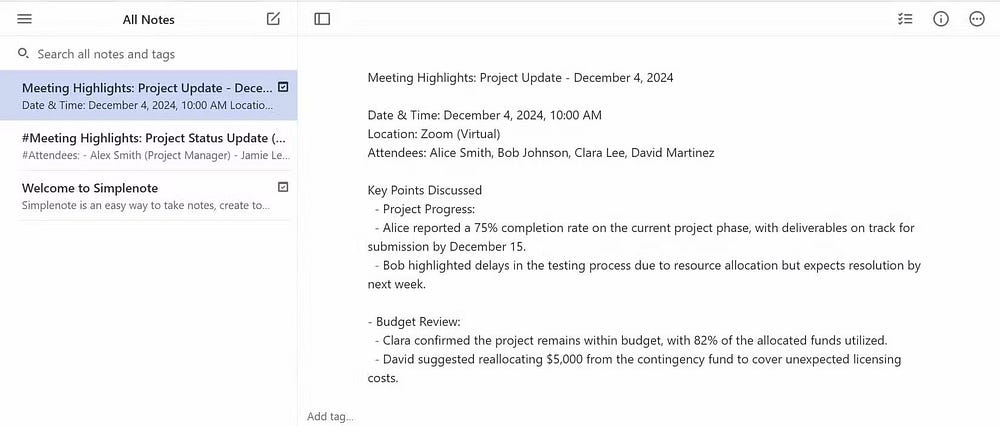1000x426 pixels.
Task: Click the Attendees line in the editor
Action: tap(540, 153)
